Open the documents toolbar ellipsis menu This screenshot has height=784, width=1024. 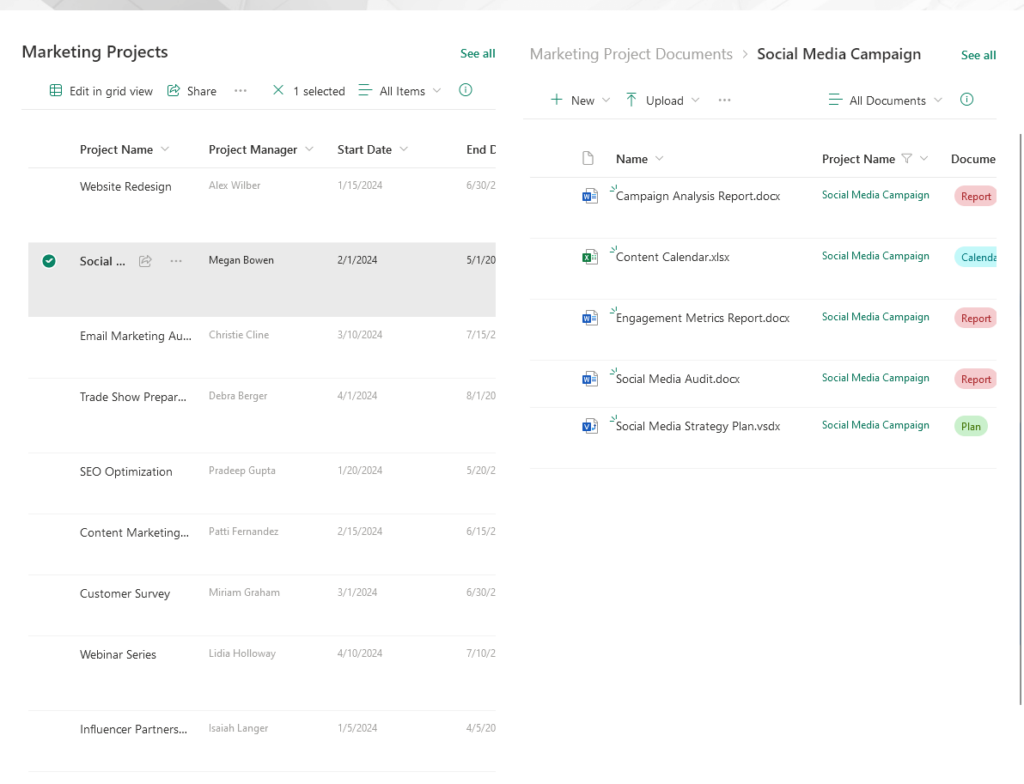[x=724, y=100]
